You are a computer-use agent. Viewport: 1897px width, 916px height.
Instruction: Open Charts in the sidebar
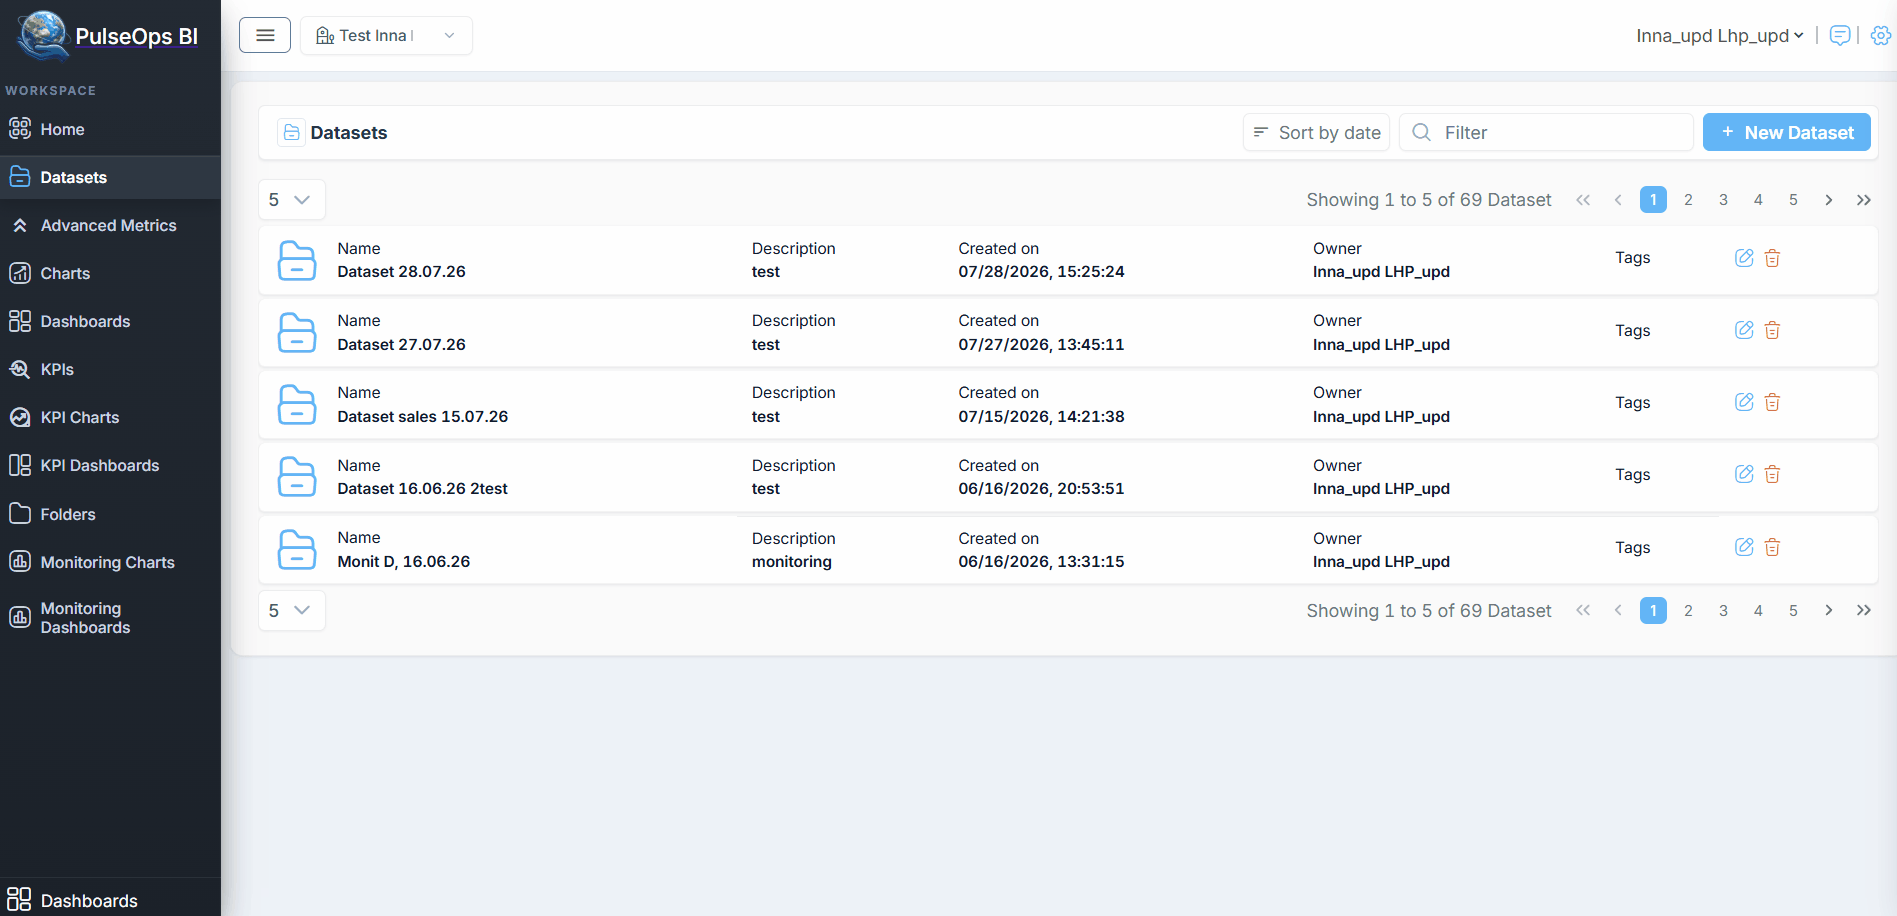[x=110, y=273]
